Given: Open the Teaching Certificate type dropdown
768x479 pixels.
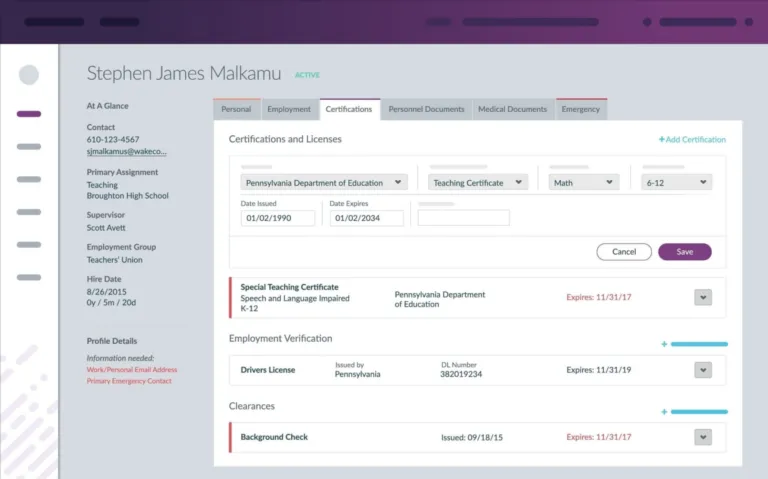Looking at the screenshot, I should (x=478, y=183).
